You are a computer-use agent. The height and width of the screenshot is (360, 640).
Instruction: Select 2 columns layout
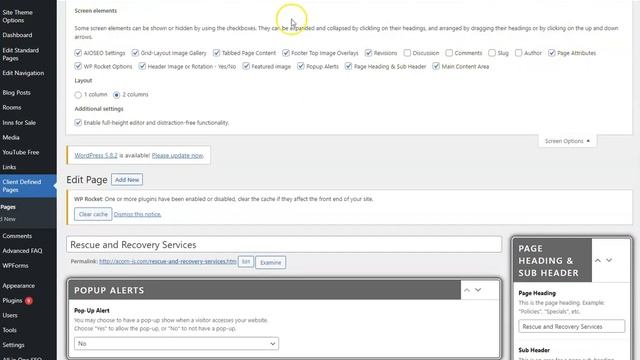pos(116,95)
